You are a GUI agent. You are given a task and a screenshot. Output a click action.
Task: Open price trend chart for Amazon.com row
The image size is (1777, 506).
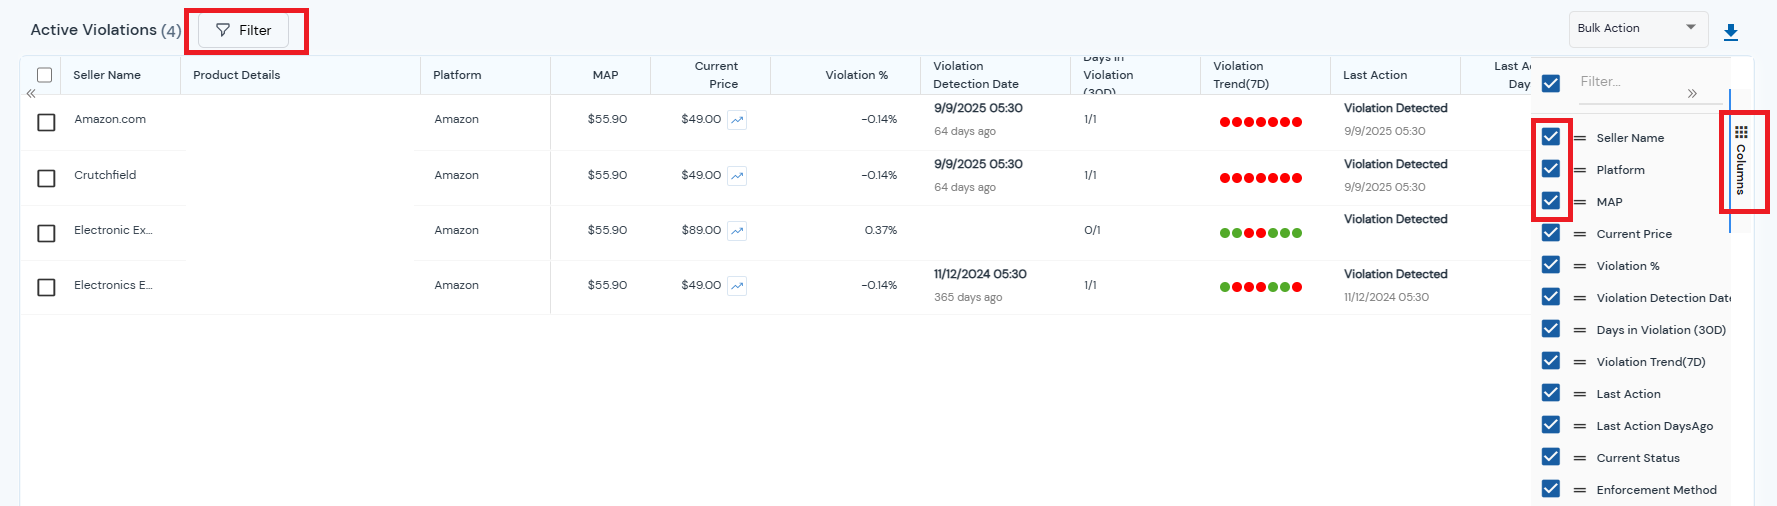tap(737, 120)
